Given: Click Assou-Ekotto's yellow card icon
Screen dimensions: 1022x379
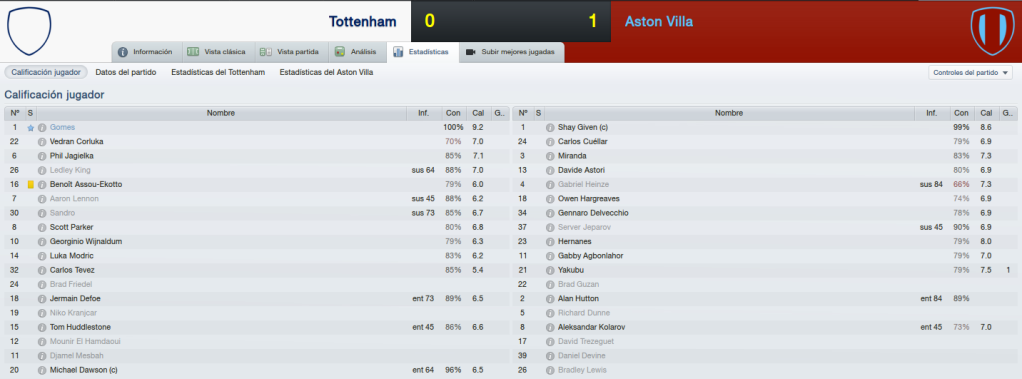Looking at the screenshot, I should [x=30, y=185].
